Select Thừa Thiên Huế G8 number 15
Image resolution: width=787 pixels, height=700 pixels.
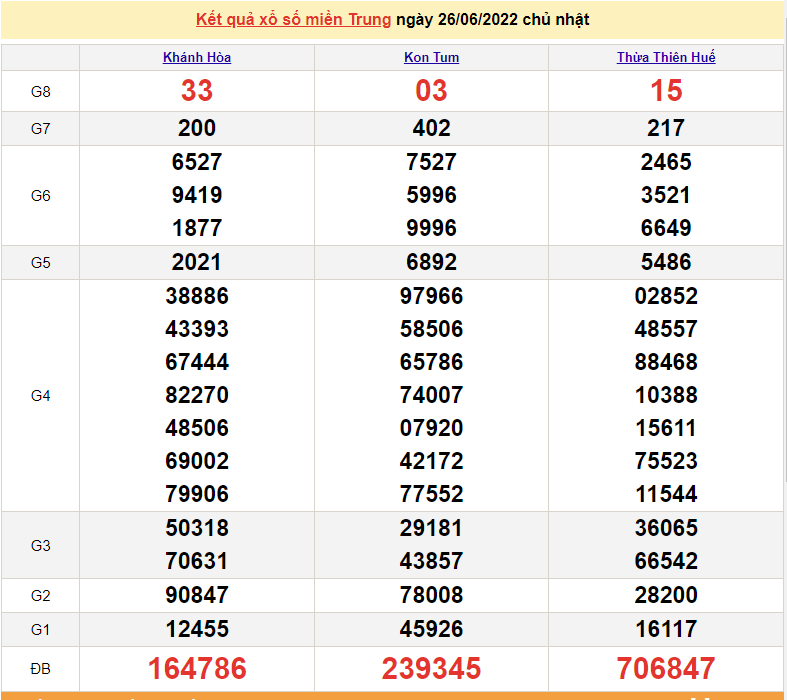tap(666, 91)
